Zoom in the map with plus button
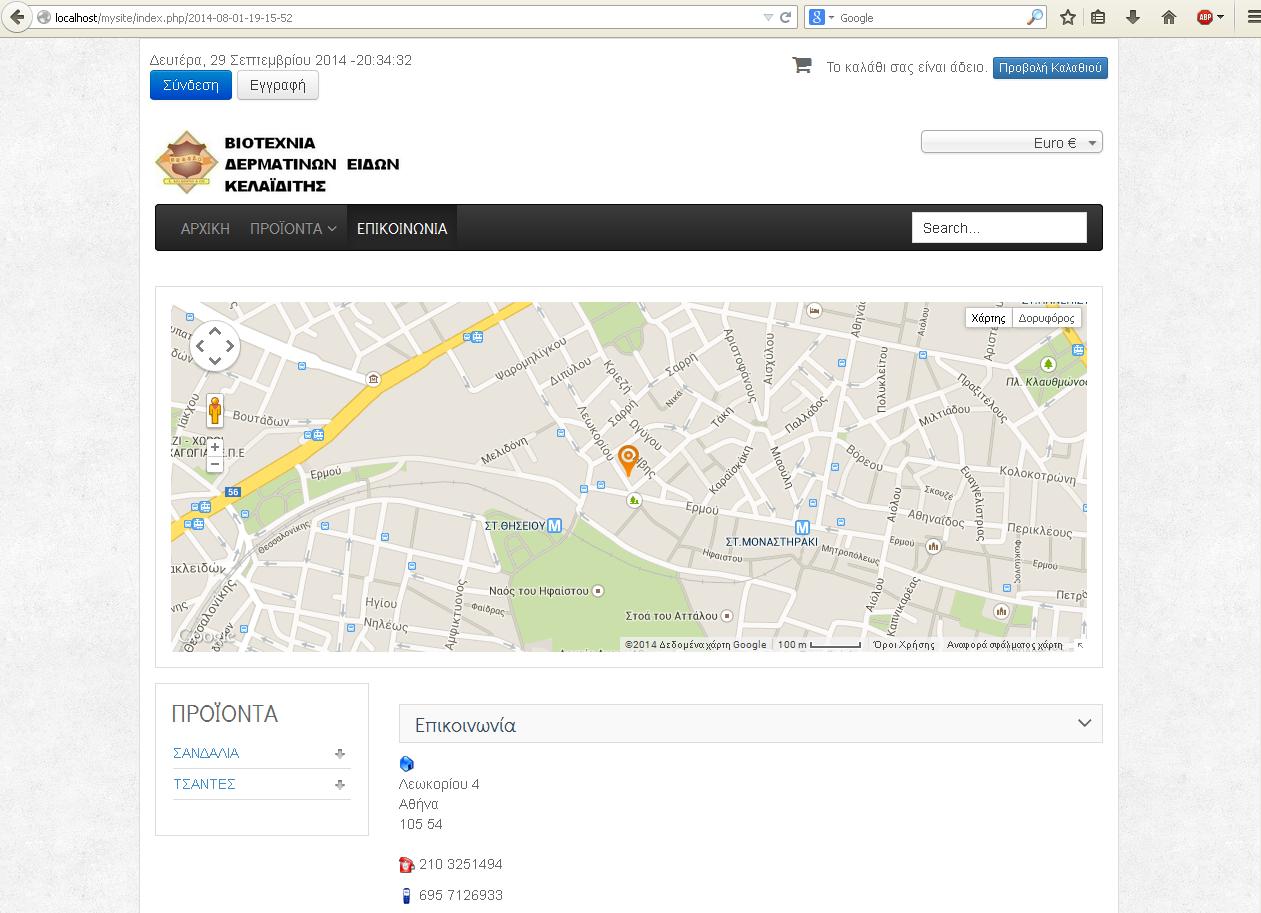Viewport: 1261px width, 913px height. click(215, 447)
